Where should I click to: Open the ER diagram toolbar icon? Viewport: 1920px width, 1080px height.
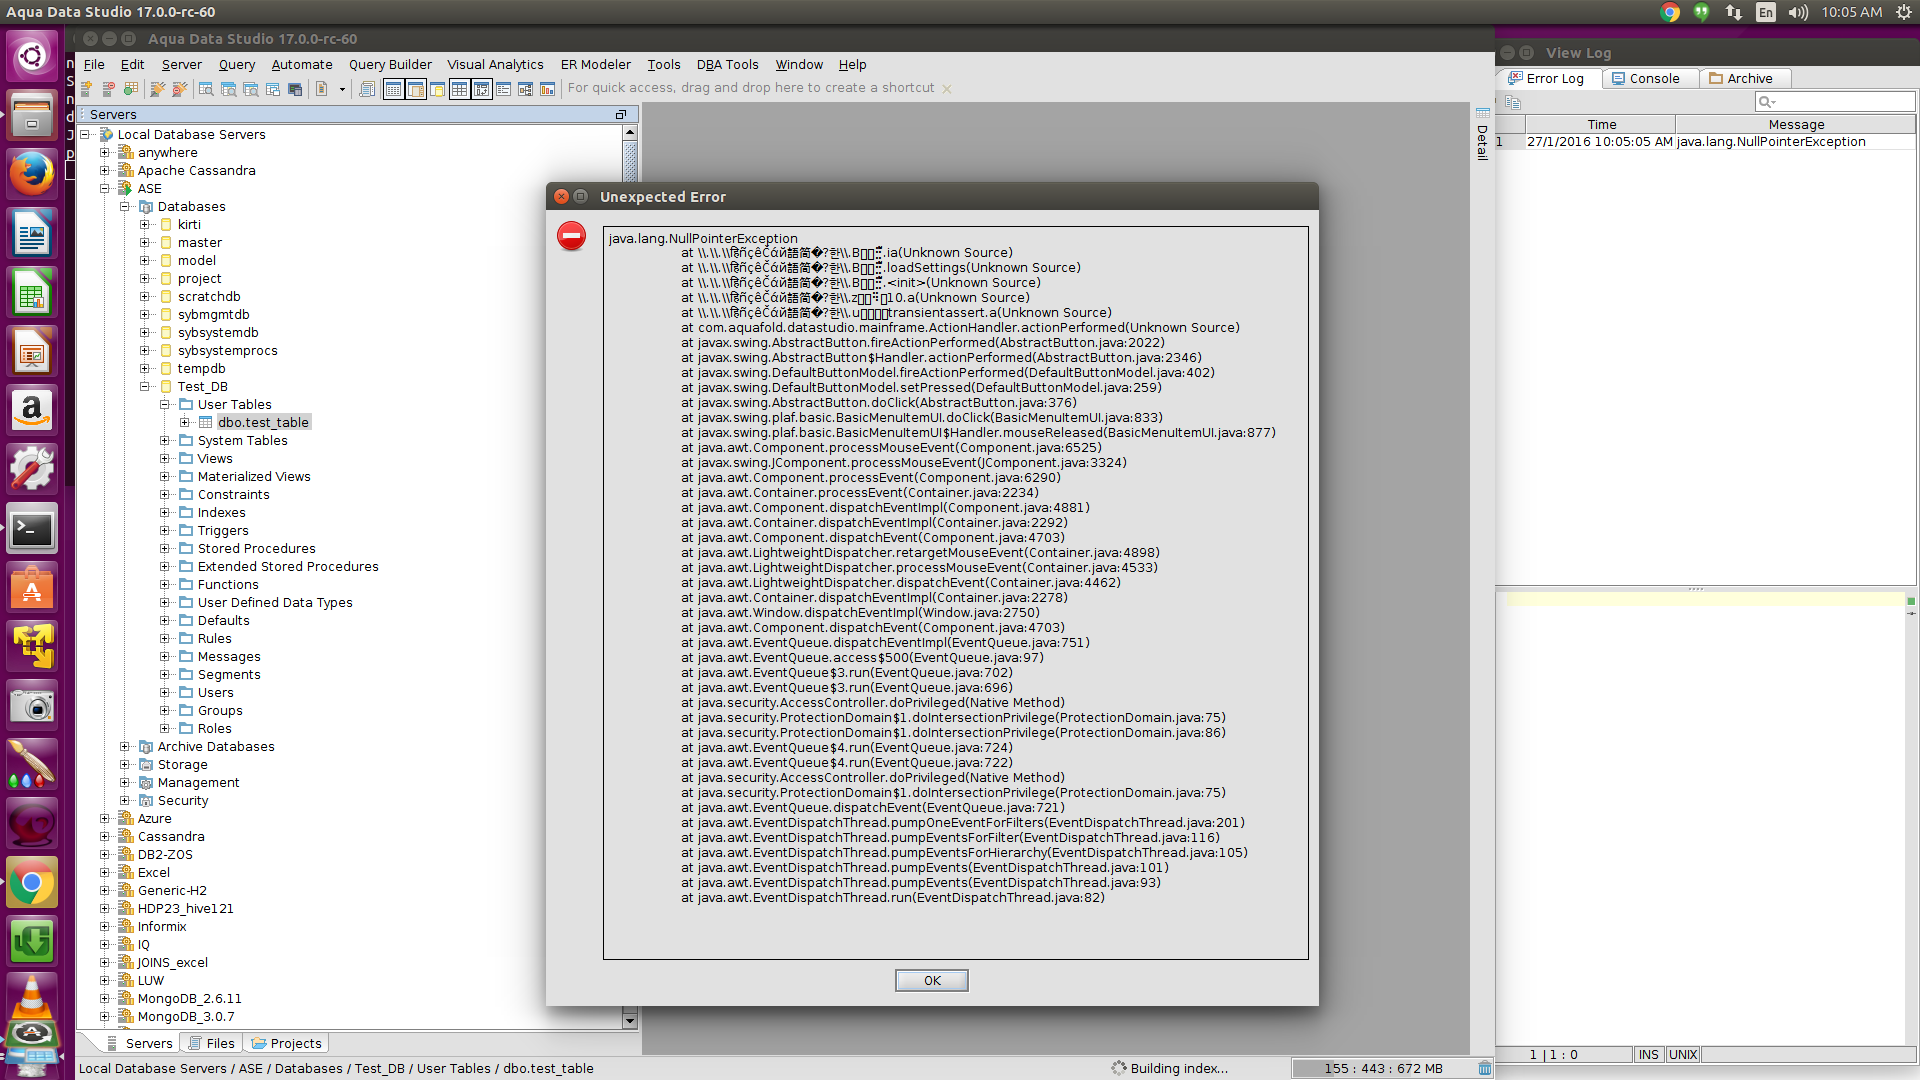[525, 89]
